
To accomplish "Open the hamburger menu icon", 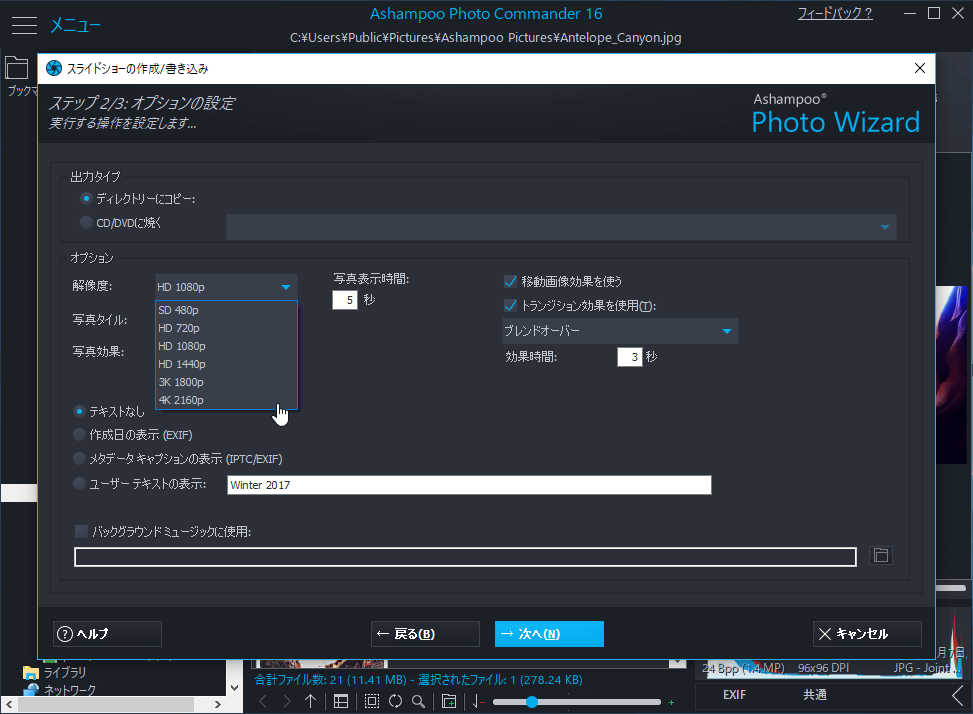I will 24,25.
